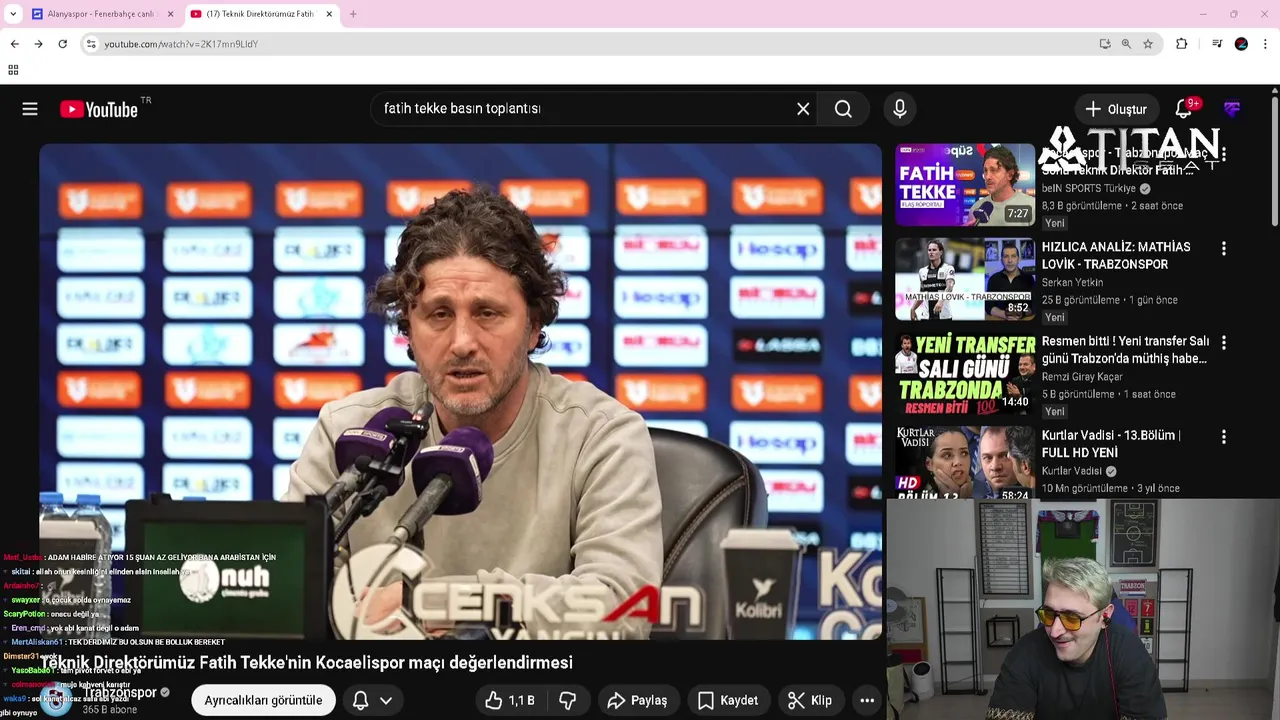Go back in browser history
The height and width of the screenshot is (720, 1280).
point(14,44)
